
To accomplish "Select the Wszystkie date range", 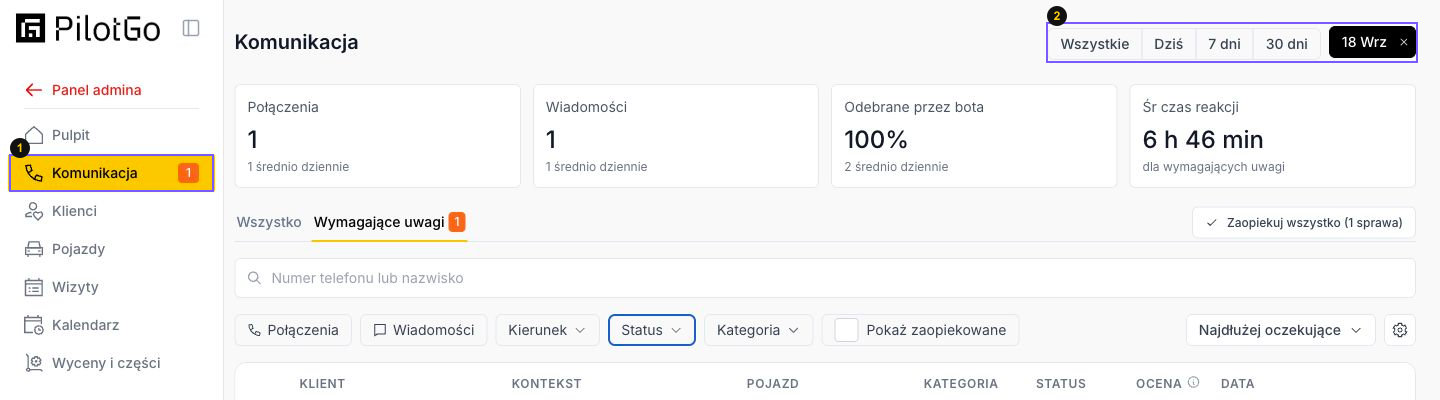I will click(1095, 43).
